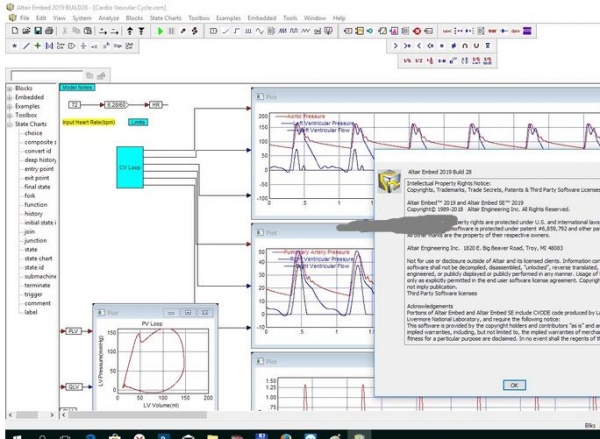600x439 pixels.
Task: Select the QLV variable block
Action: tap(73, 387)
